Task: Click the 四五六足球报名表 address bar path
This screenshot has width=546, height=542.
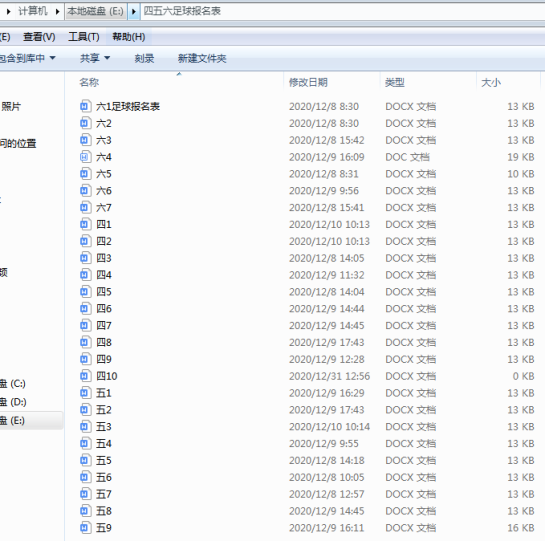Action: coord(182,11)
